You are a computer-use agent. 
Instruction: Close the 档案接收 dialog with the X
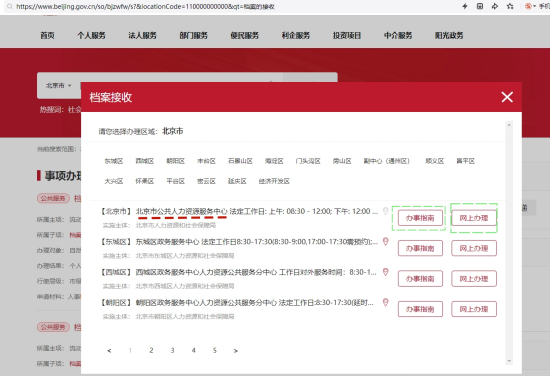click(x=507, y=97)
